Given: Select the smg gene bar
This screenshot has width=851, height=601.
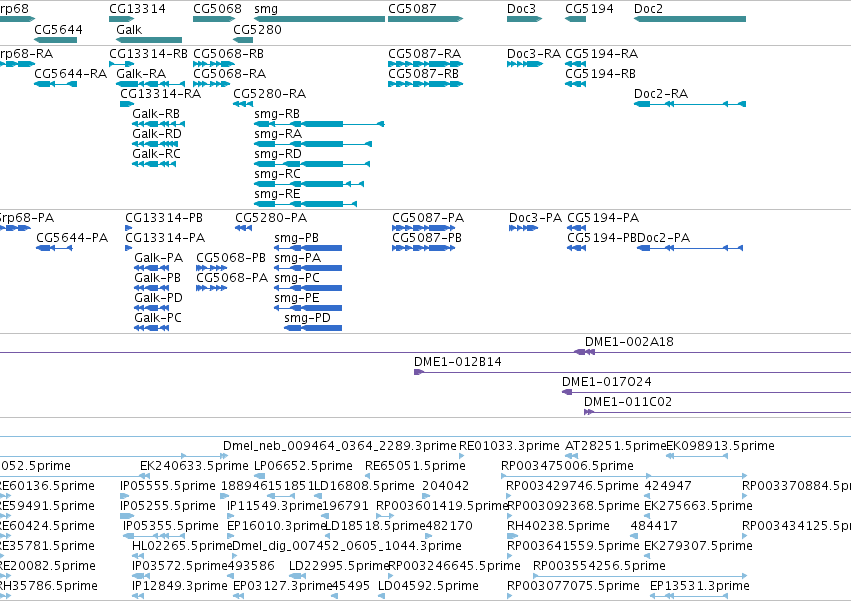Looking at the screenshot, I should pyautogui.click(x=319, y=19).
